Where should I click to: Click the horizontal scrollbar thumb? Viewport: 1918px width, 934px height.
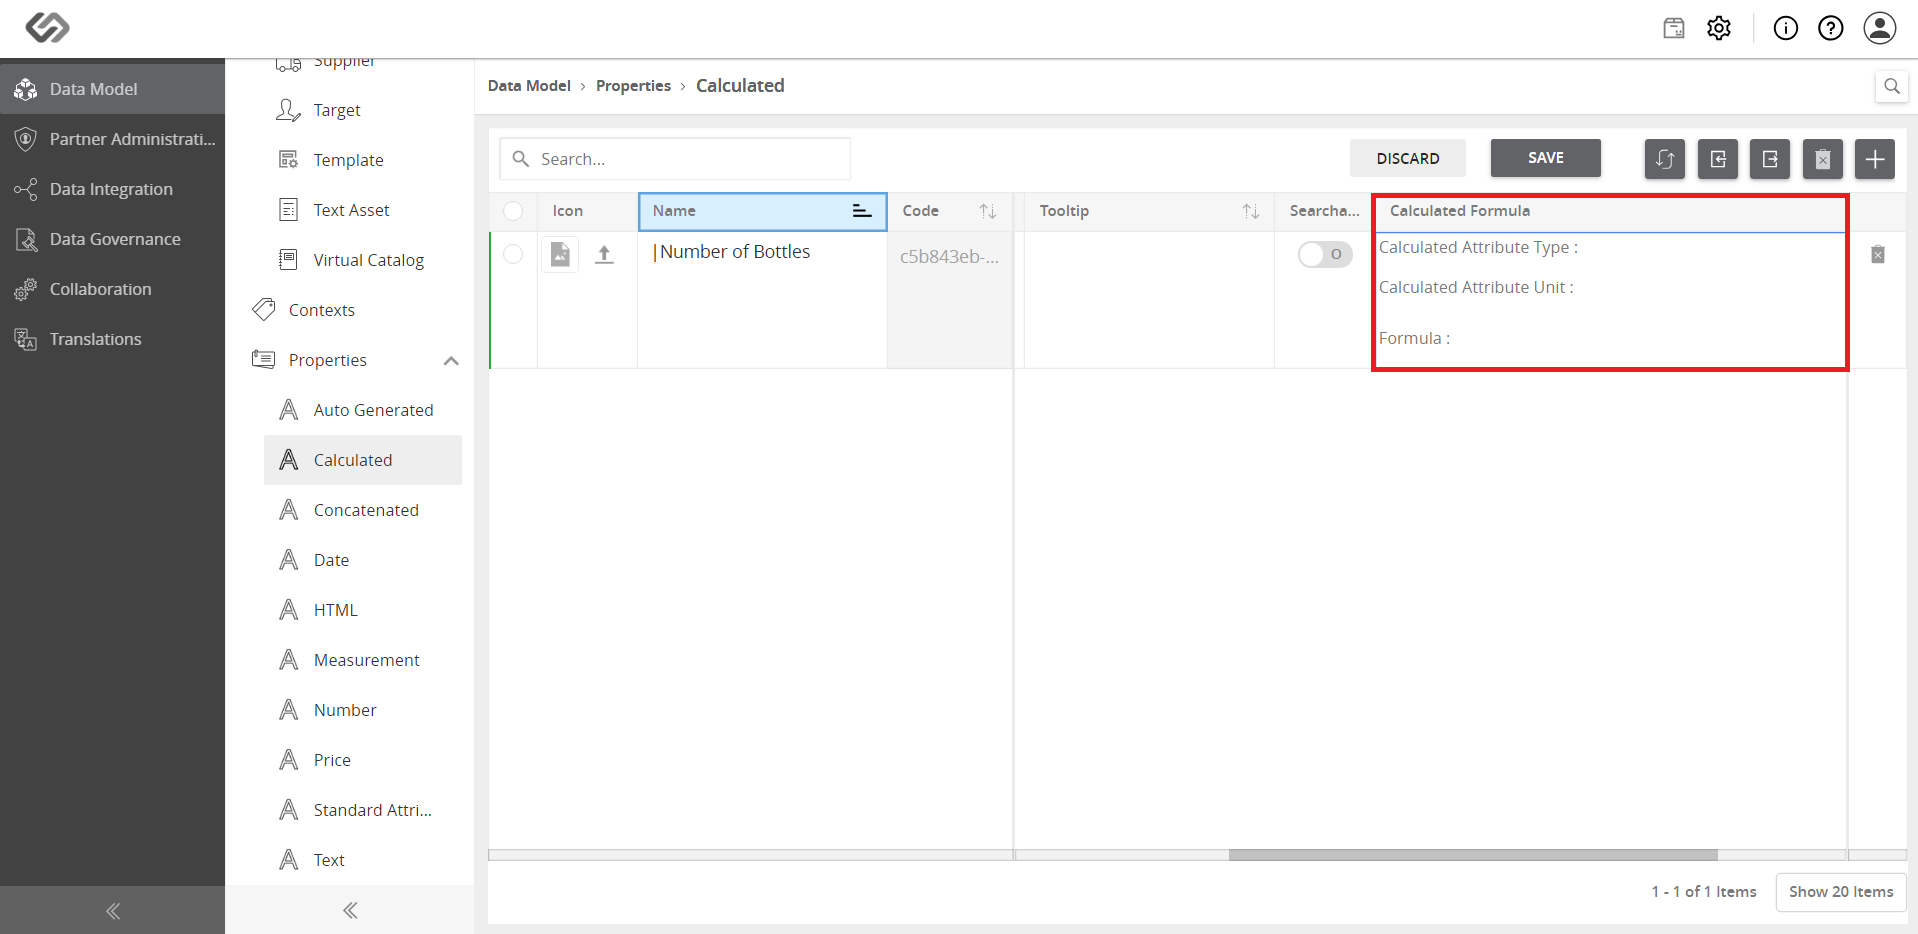[x=1473, y=855]
